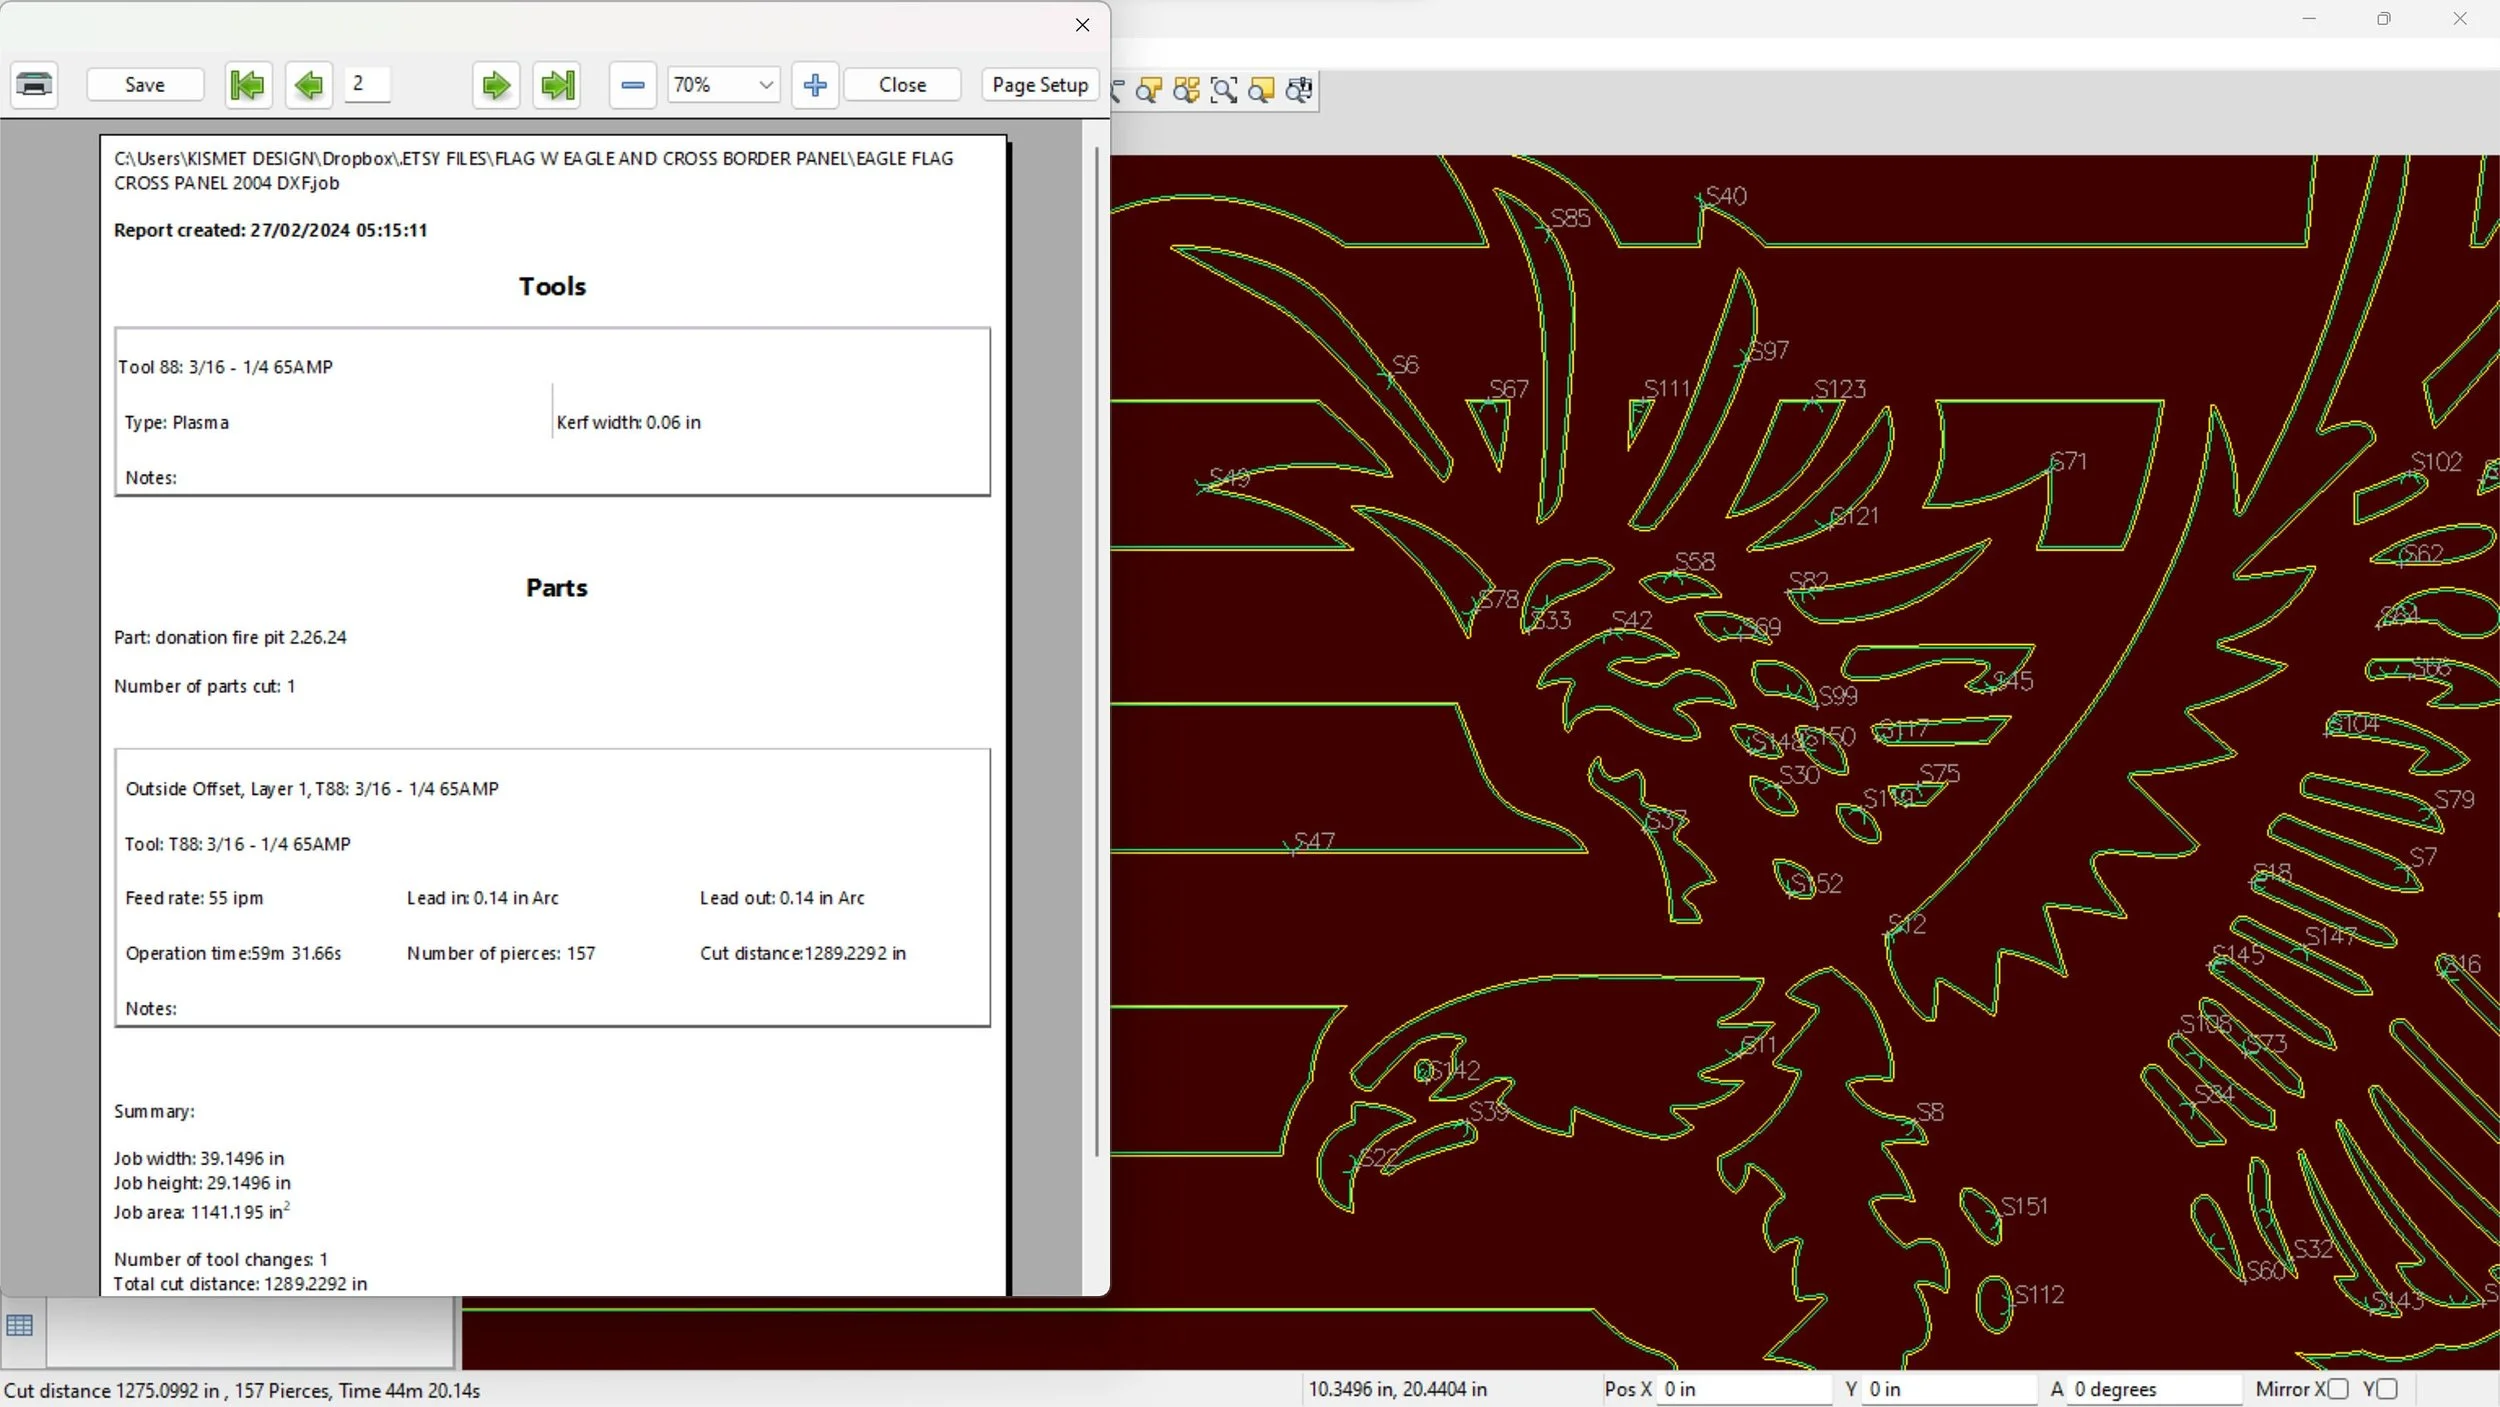
Task: Jump to last report page
Action: point(558,85)
